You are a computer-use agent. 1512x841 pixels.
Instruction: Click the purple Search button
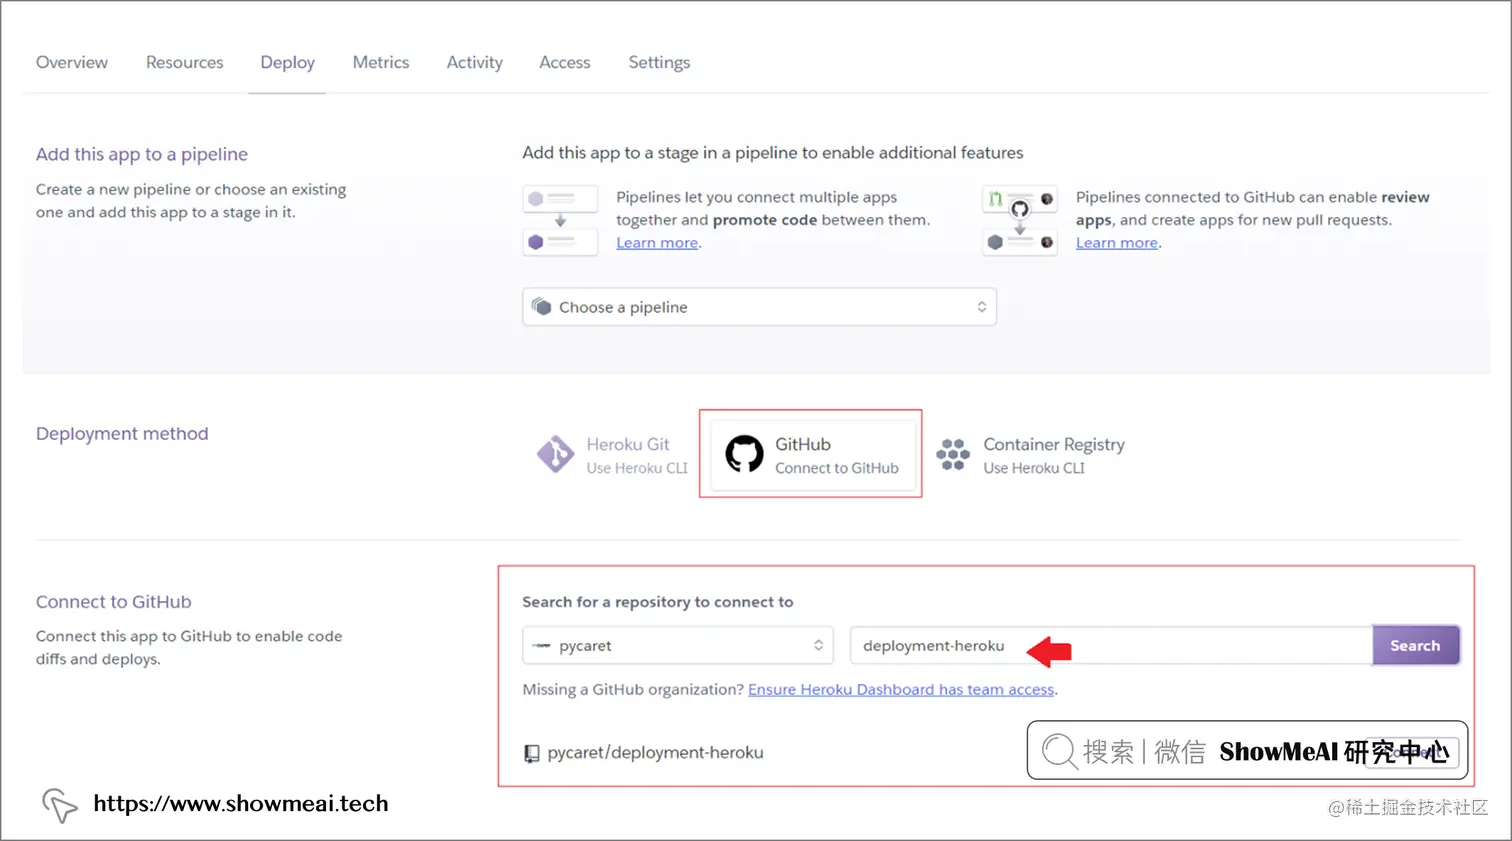(x=1415, y=646)
